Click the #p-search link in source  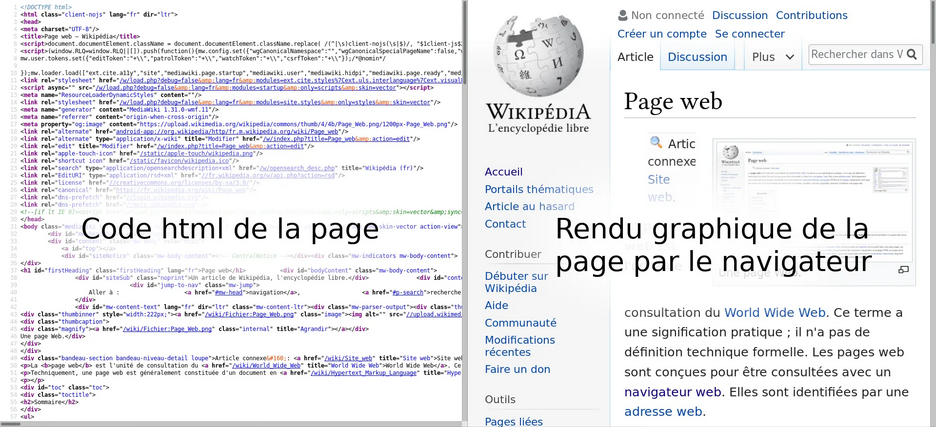pos(408,293)
